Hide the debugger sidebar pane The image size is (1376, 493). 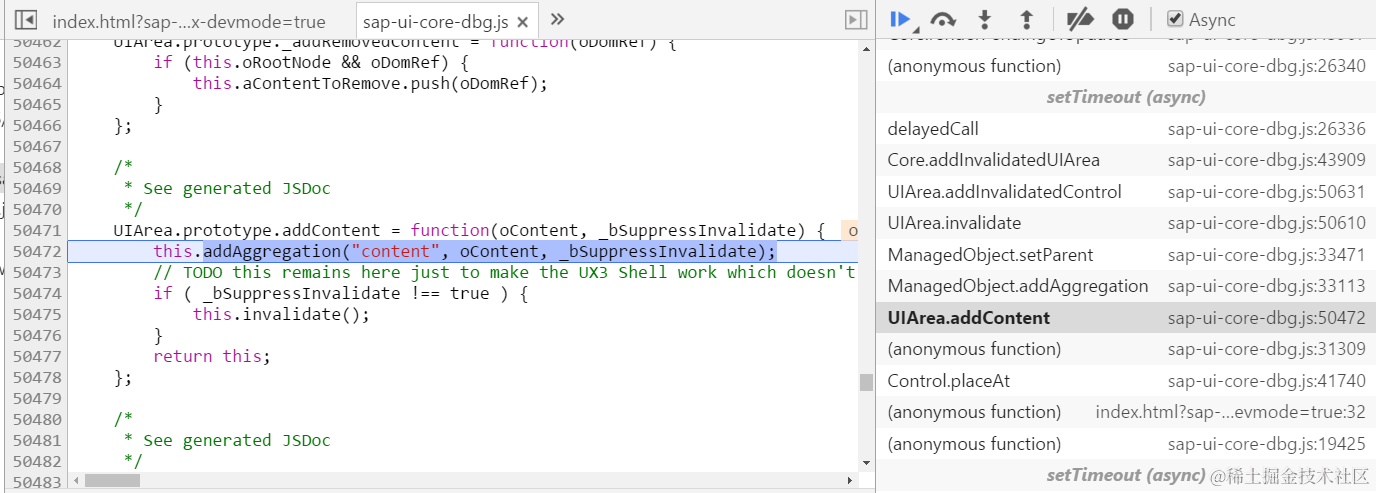click(855, 20)
